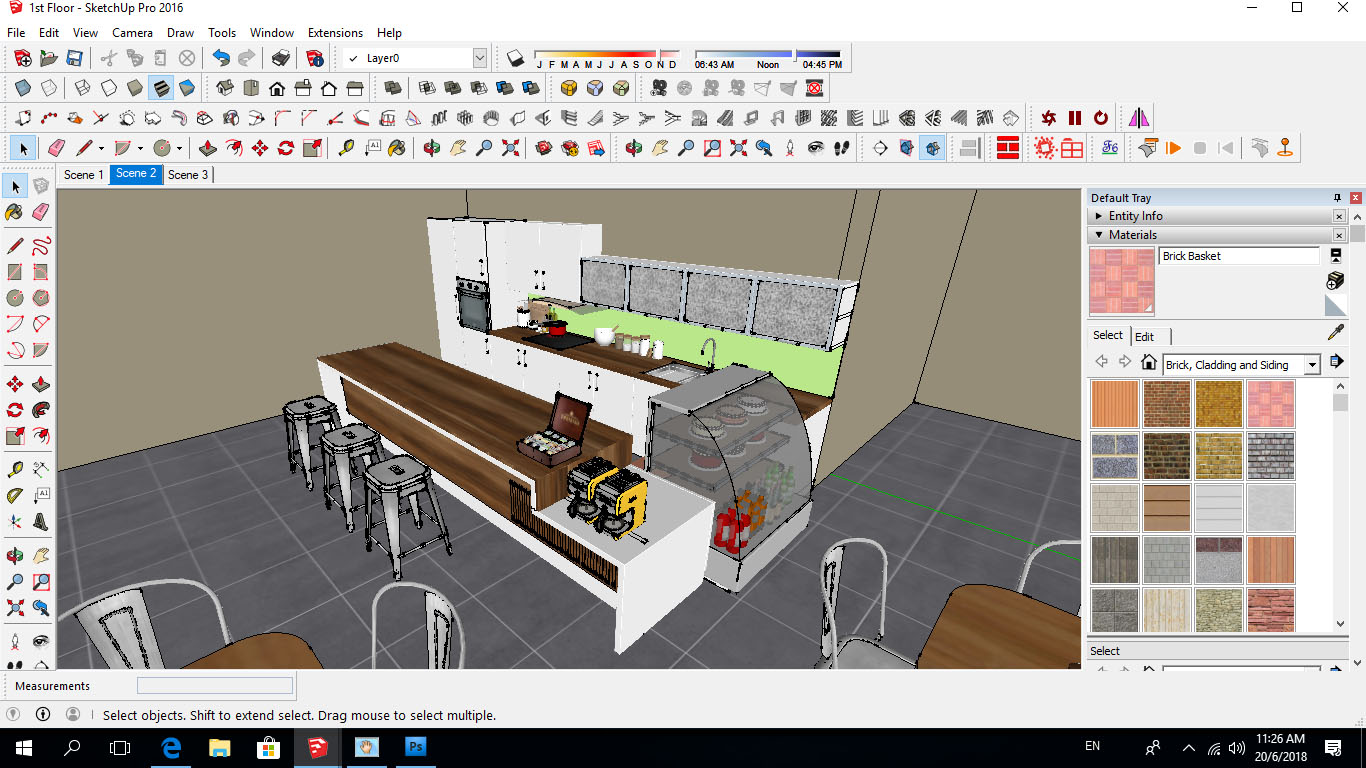Switch to Monochrome style
The image size is (1366, 768).
tap(187, 88)
